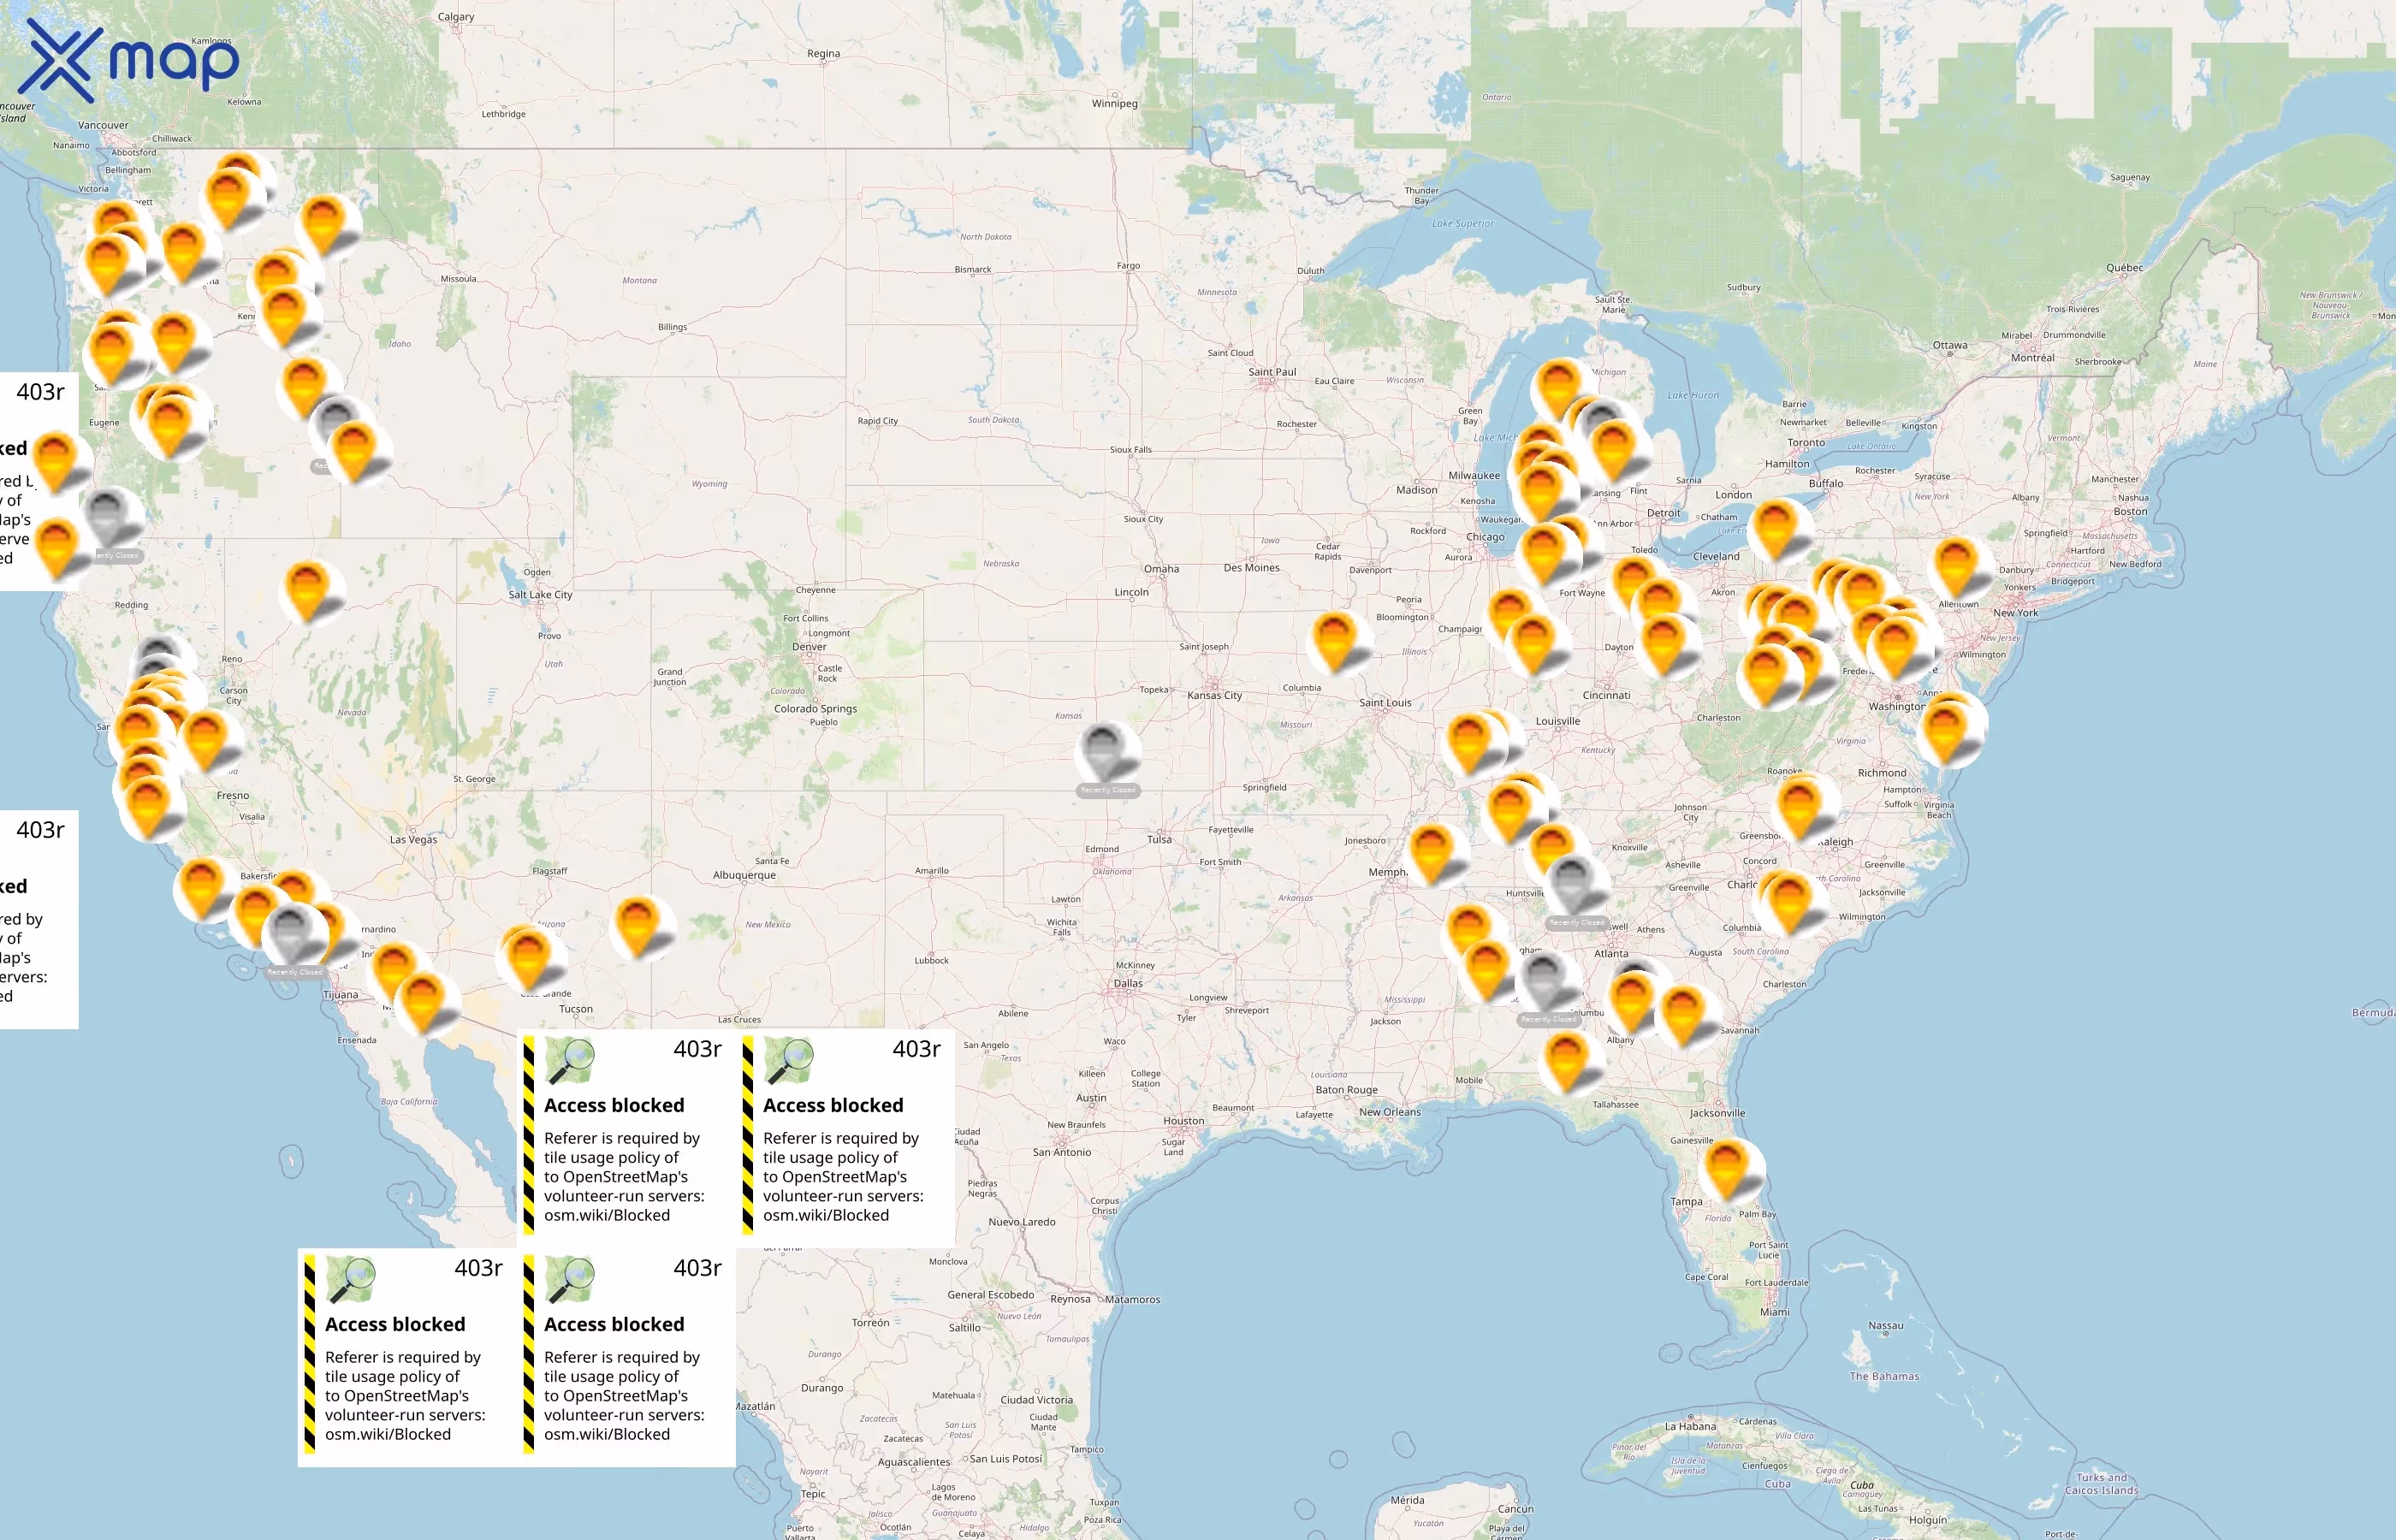Select the orange marker on the coast west of Eugene

[x=56, y=462]
